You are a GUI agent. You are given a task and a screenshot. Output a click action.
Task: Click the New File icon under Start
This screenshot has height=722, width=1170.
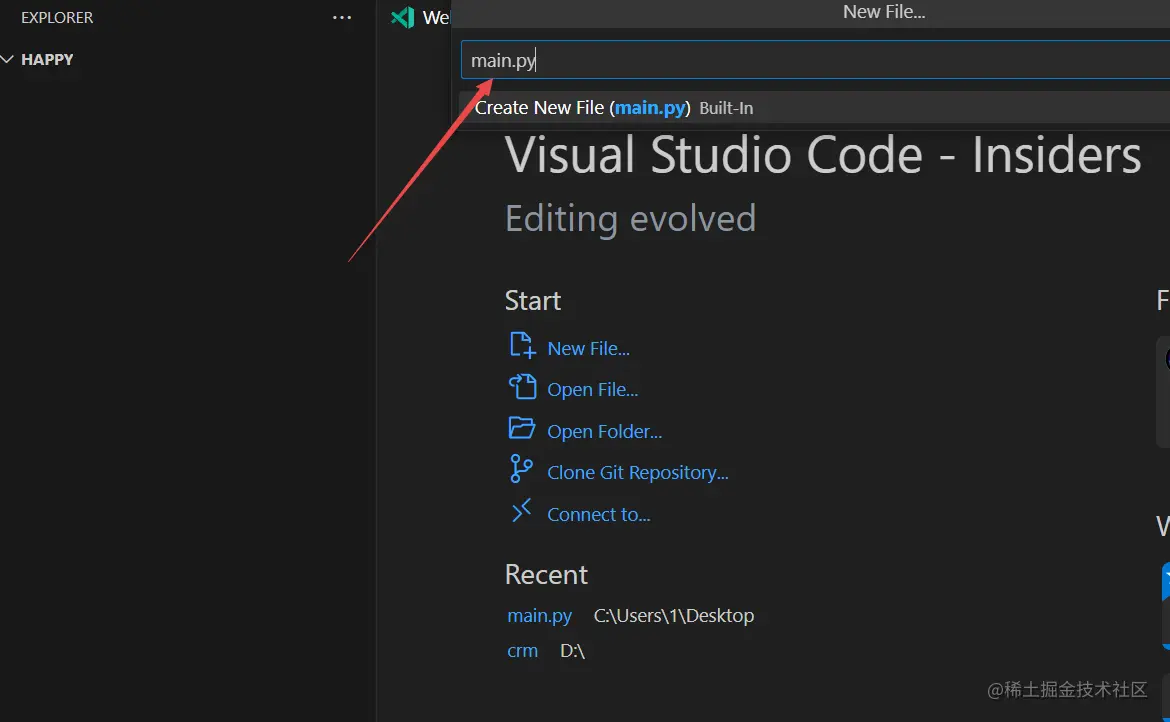tap(522, 346)
